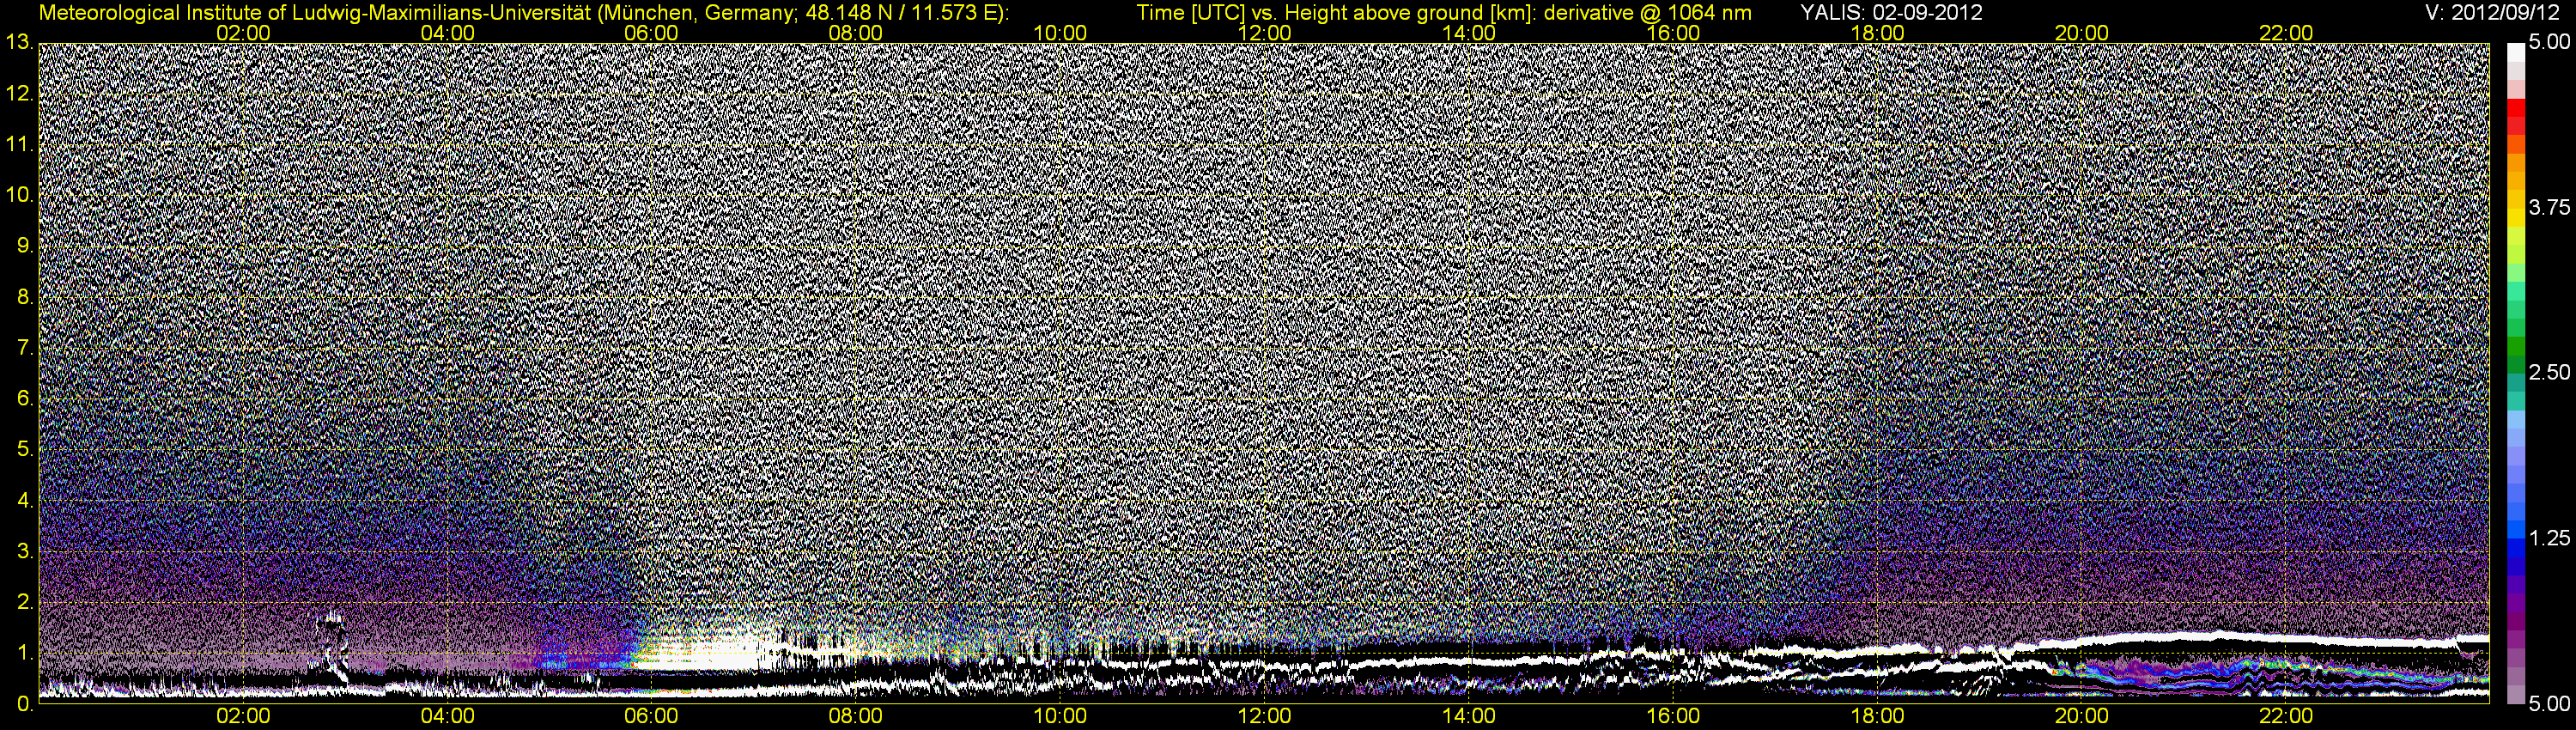2576x730 pixels.
Task: Click the 14:00 label on the bottom time axis
Action: pos(1469,716)
